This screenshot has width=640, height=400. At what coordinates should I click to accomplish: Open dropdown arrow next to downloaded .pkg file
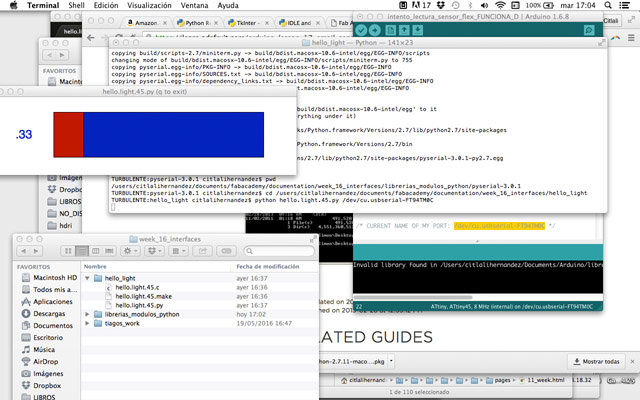pyautogui.click(x=391, y=361)
